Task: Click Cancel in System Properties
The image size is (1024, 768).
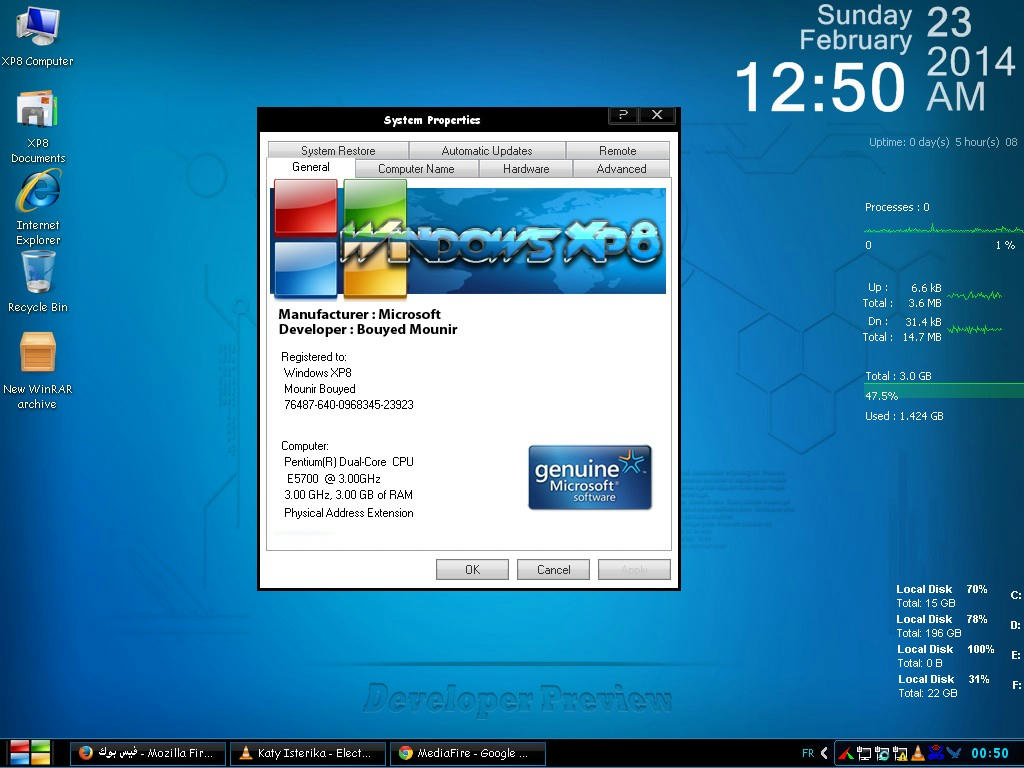Action: tap(553, 569)
